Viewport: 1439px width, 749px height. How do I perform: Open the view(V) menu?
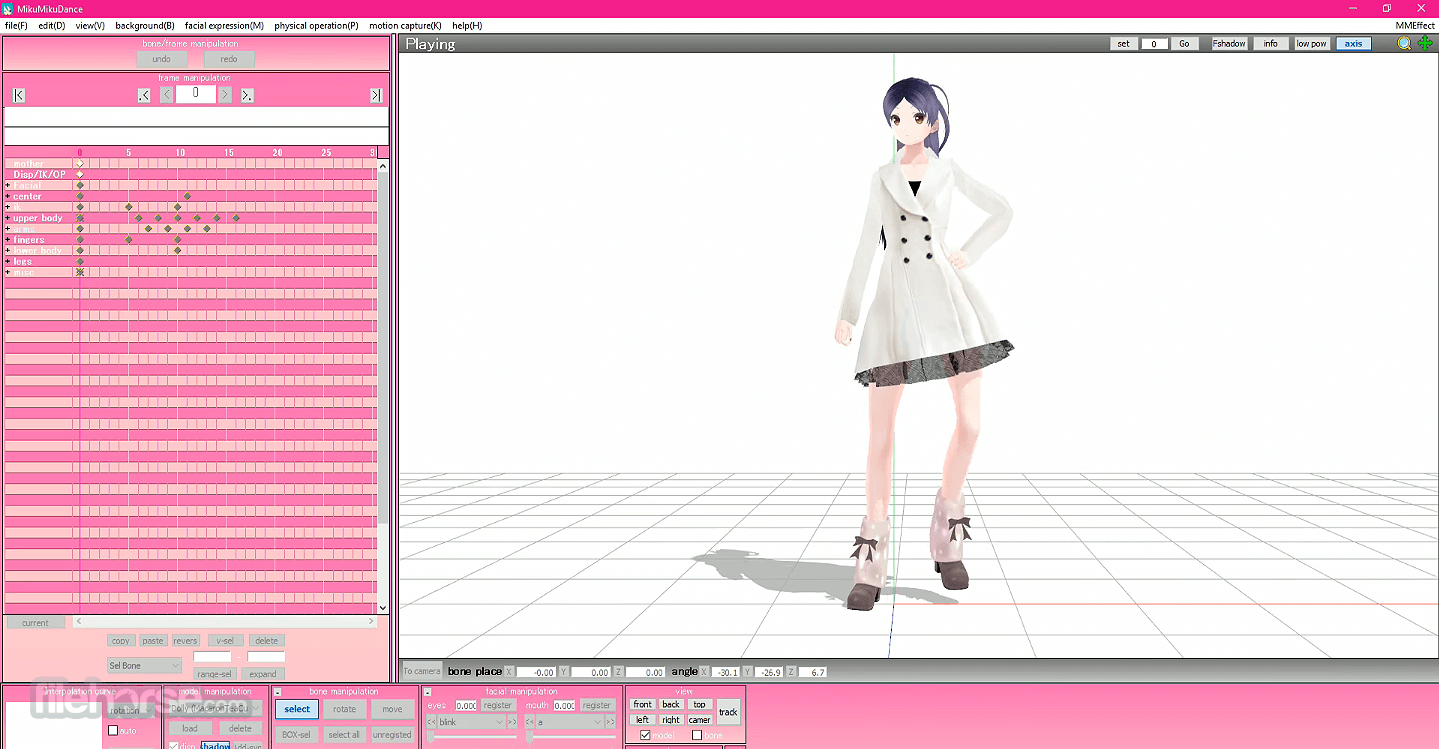pos(90,25)
